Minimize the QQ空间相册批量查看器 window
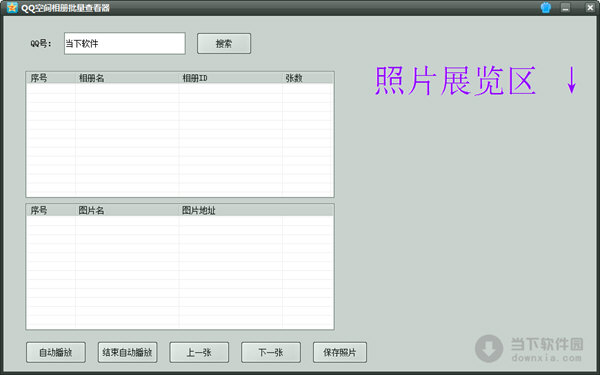Viewport: 600px width, 375px height. [566, 8]
